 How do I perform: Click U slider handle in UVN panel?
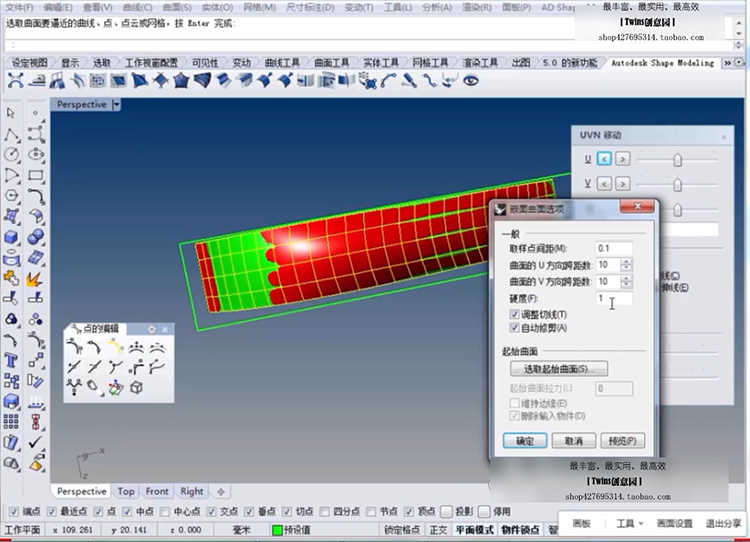(677, 160)
